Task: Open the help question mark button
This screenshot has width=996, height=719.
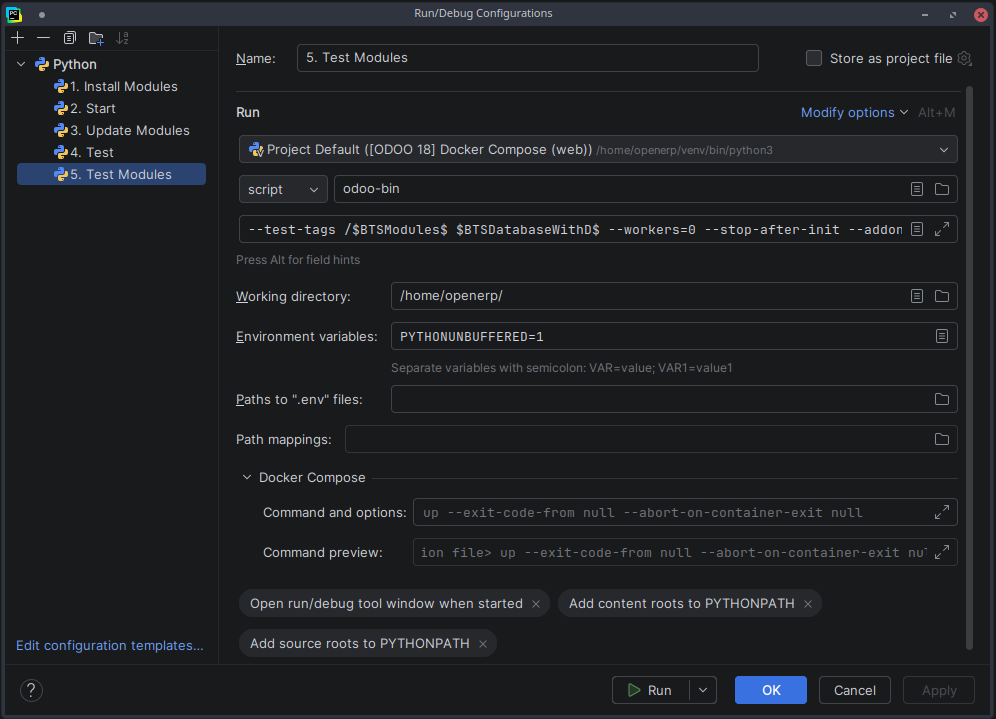Action: (31, 690)
